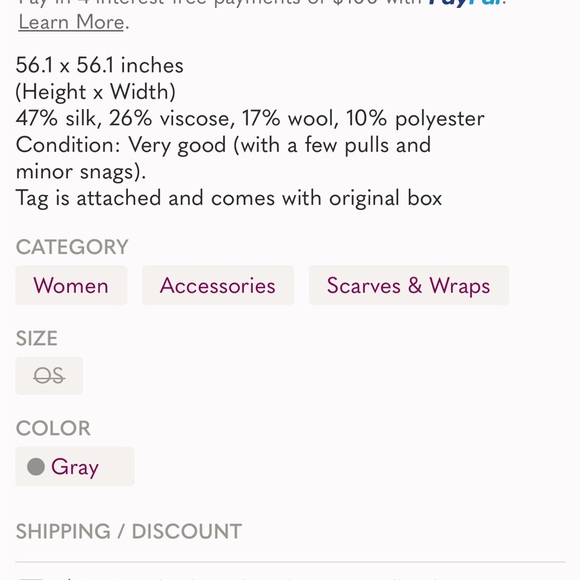The height and width of the screenshot is (580, 580).
Task: Click the silk viscose wool composition line
Action: (250, 119)
